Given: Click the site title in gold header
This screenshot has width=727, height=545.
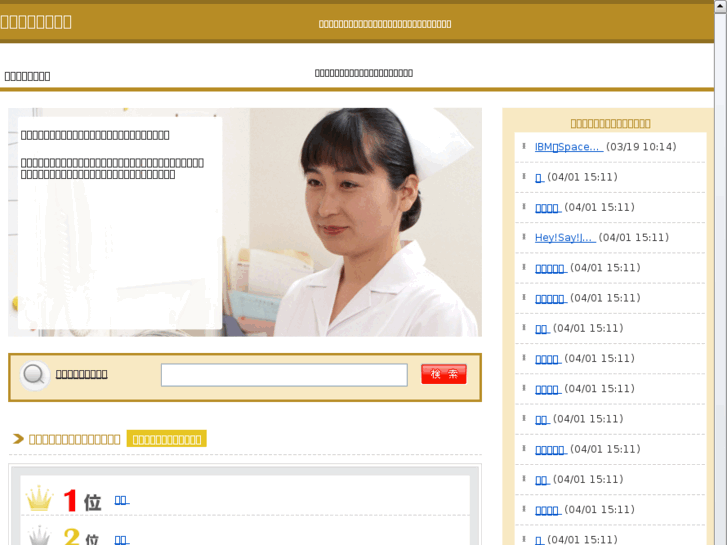Looking at the screenshot, I should (36, 22).
